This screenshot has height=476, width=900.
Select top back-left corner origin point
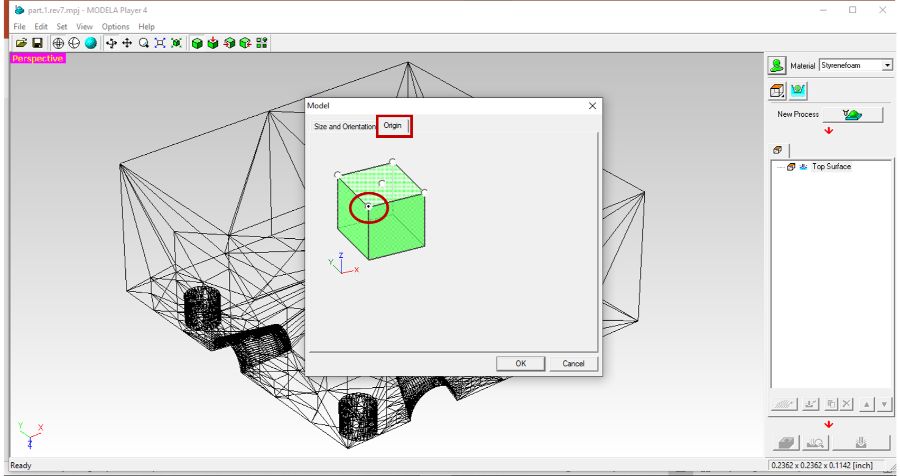pyautogui.click(x=338, y=175)
